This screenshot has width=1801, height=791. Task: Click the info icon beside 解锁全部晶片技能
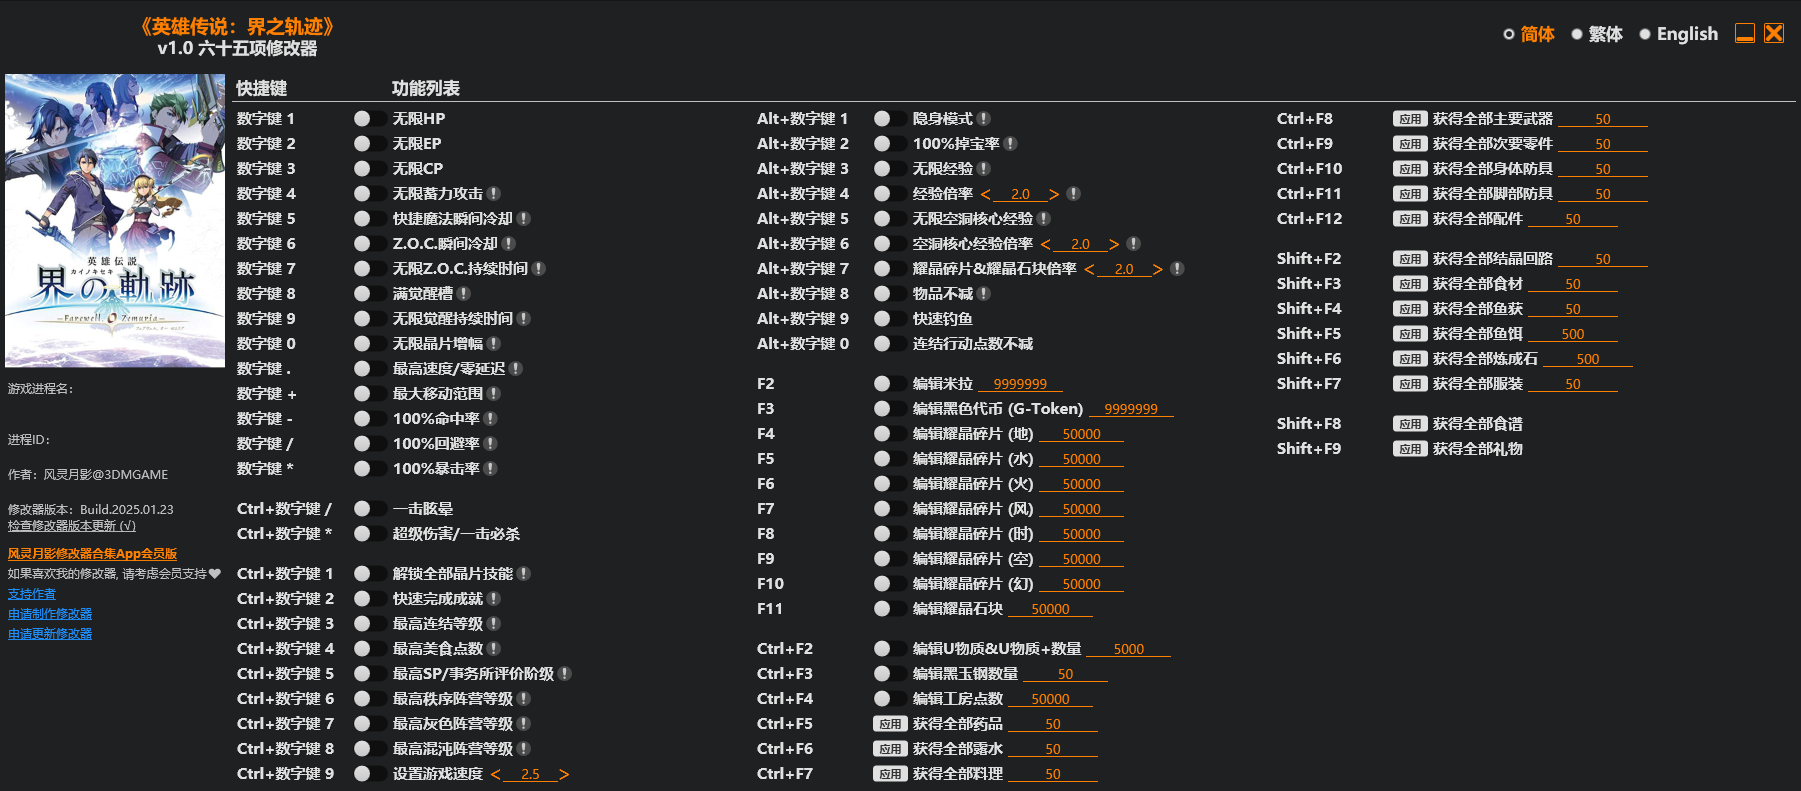click(x=524, y=574)
